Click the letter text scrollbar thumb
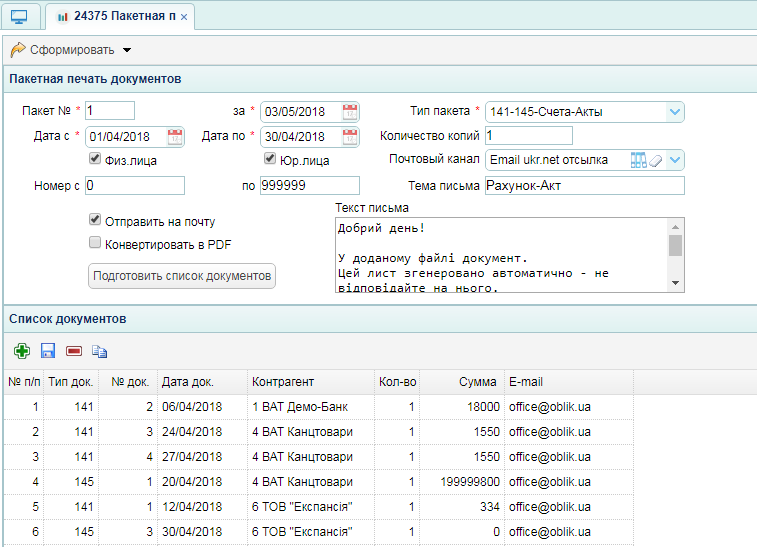Screen dimensions: 757x547 [x=675, y=245]
